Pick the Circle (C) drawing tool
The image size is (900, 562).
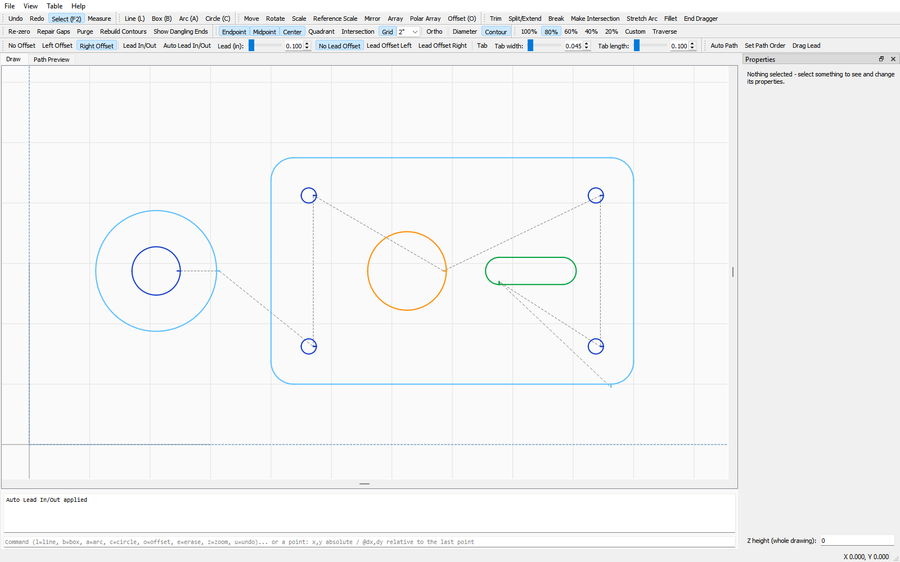coord(218,18)
